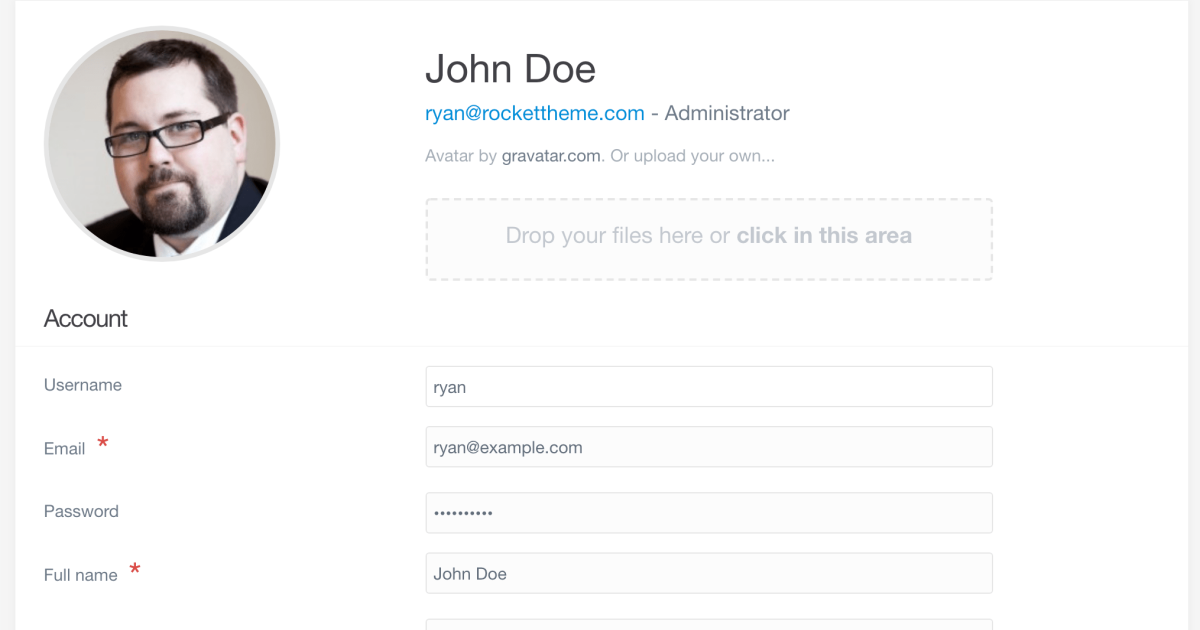This screenshot has width=1200, height=630.
Task: Click John Doe's profile avatar photo
Action: pyautogui.click(x=162, y=144)
